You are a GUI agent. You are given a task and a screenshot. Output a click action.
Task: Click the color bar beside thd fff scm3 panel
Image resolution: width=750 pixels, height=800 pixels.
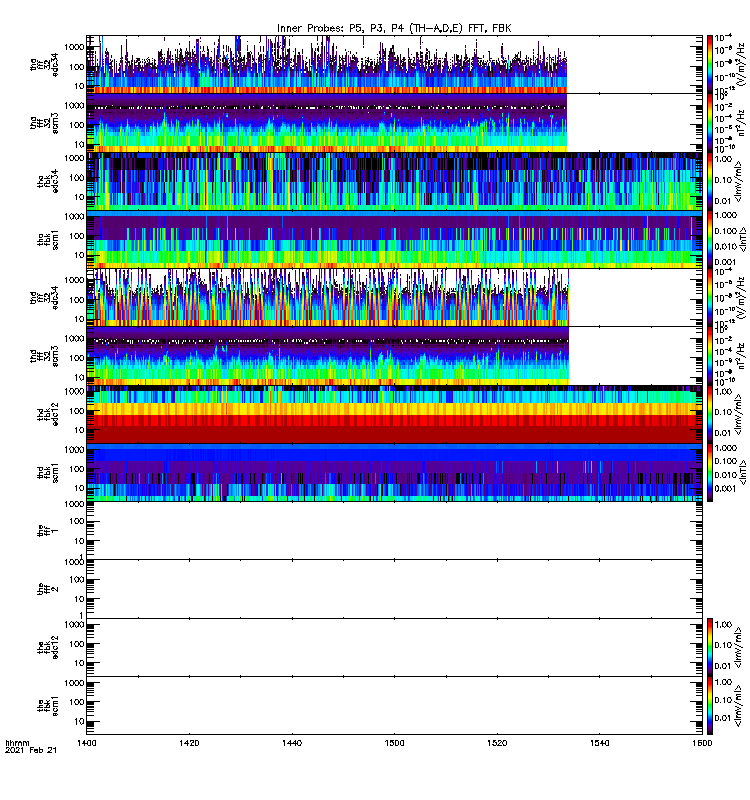click(x=710, y=356)
